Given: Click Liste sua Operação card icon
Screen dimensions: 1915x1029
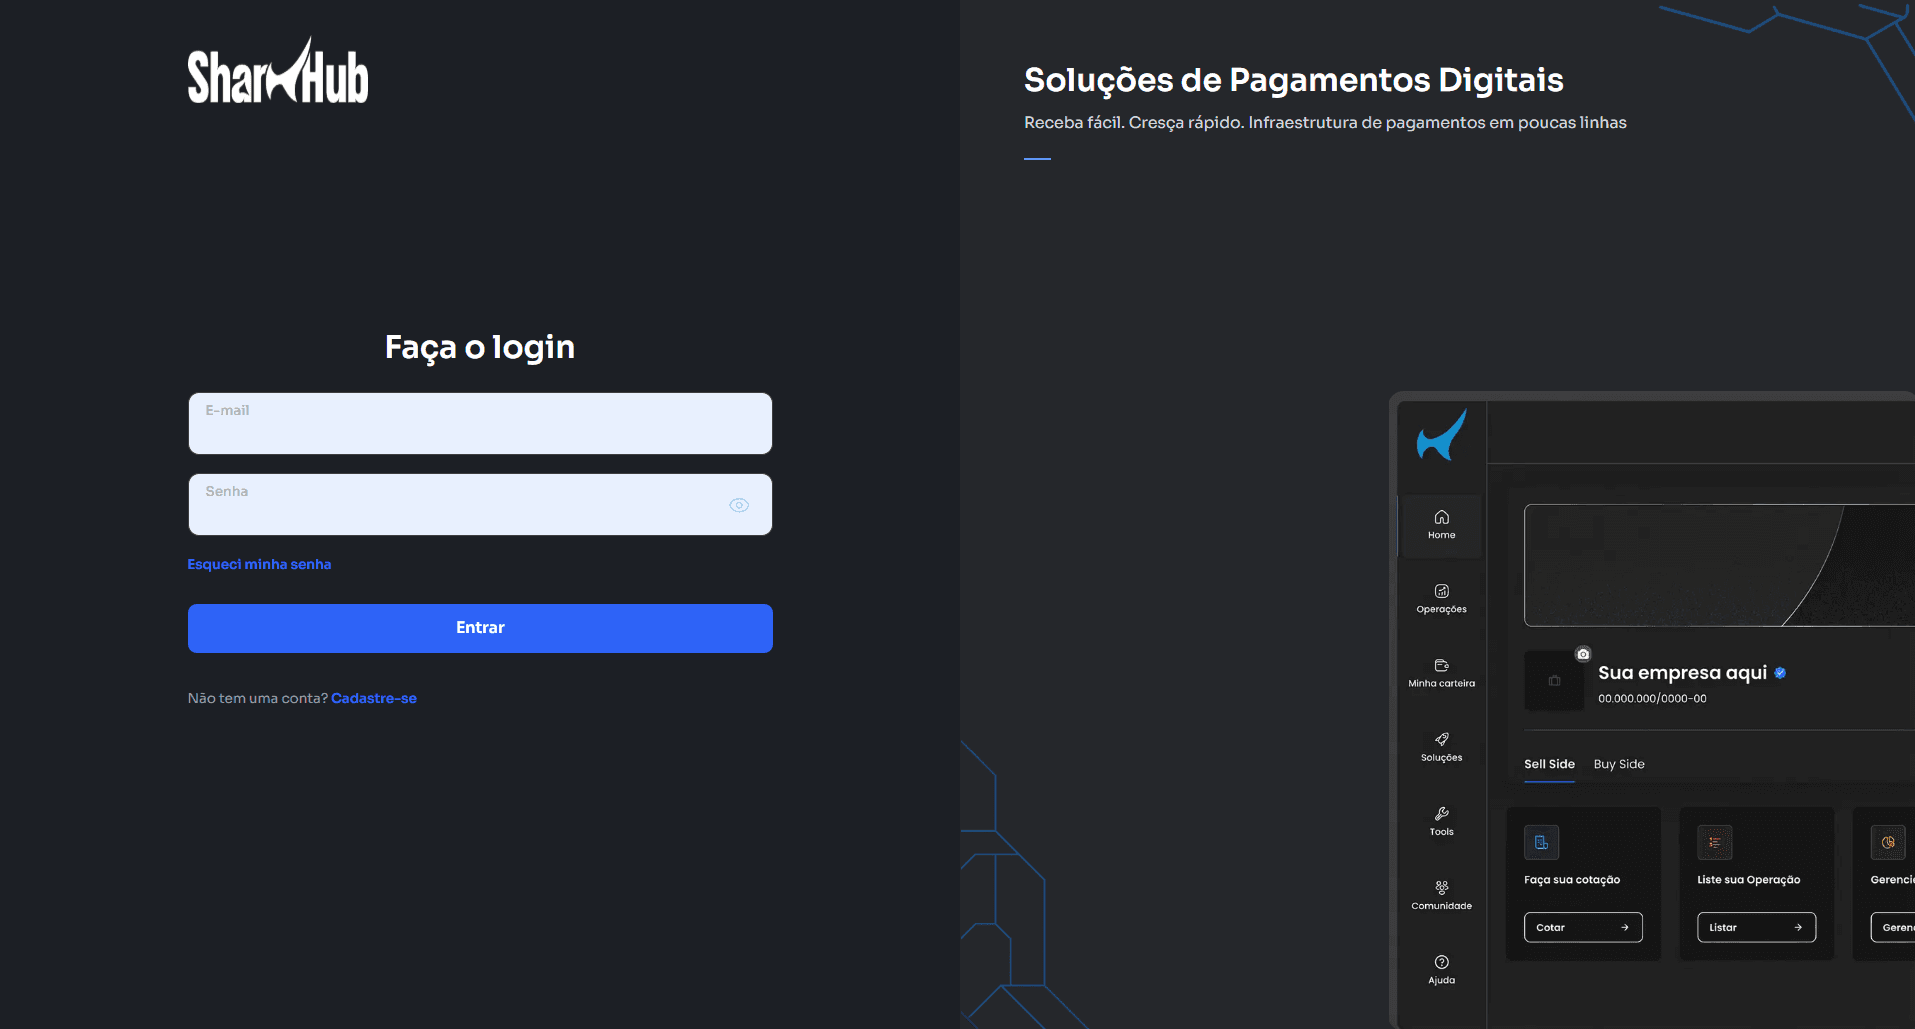Looking at the screenshot, I should click(x=1715, y=842).
